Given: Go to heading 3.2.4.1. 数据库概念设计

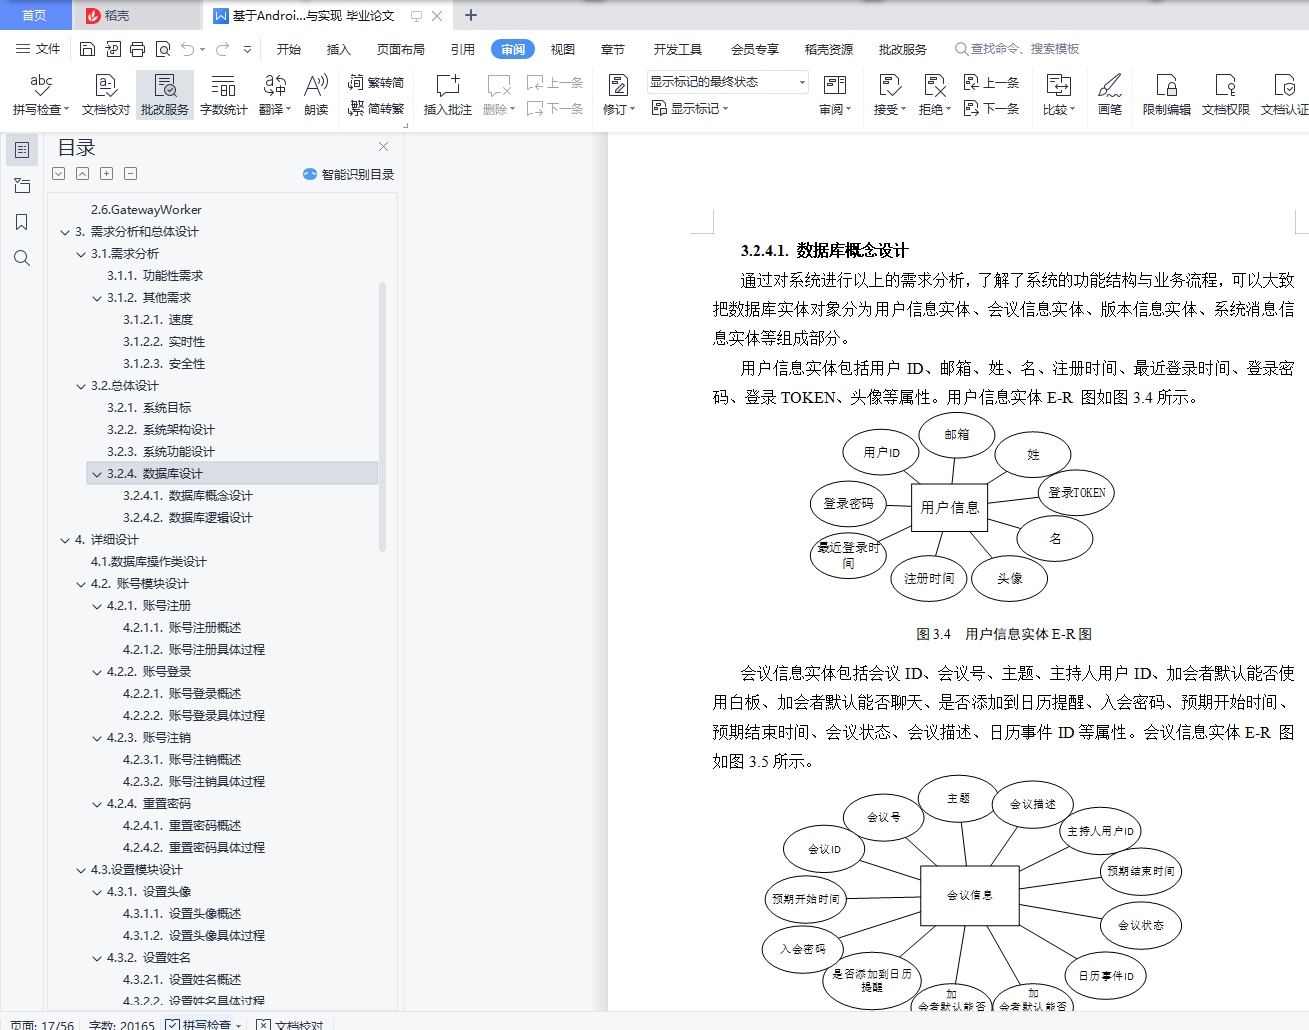Looking at the screenshot, I should point(188,496).
